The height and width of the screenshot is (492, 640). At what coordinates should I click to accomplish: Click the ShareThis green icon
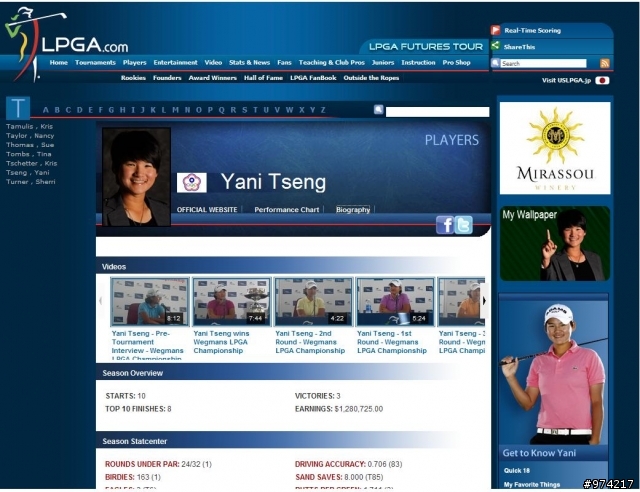point(496,46)
